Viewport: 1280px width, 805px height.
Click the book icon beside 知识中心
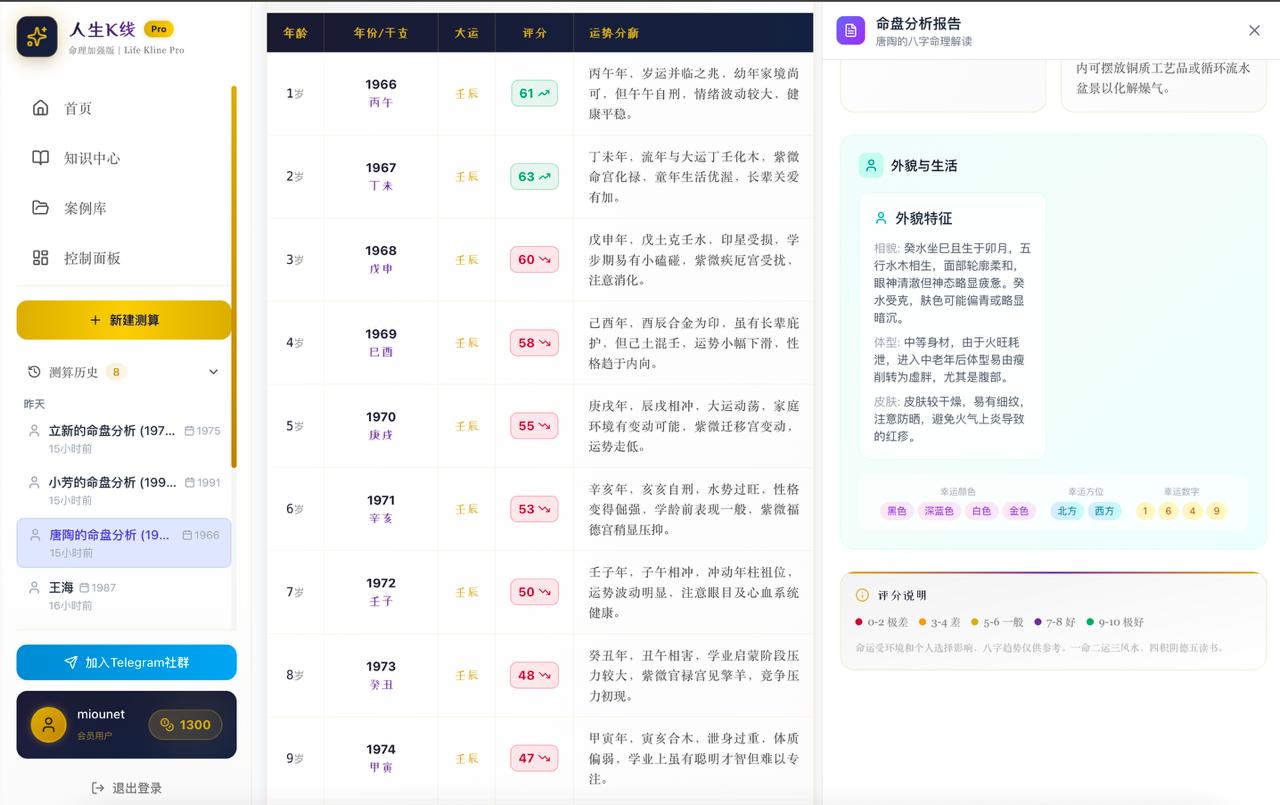41,158
